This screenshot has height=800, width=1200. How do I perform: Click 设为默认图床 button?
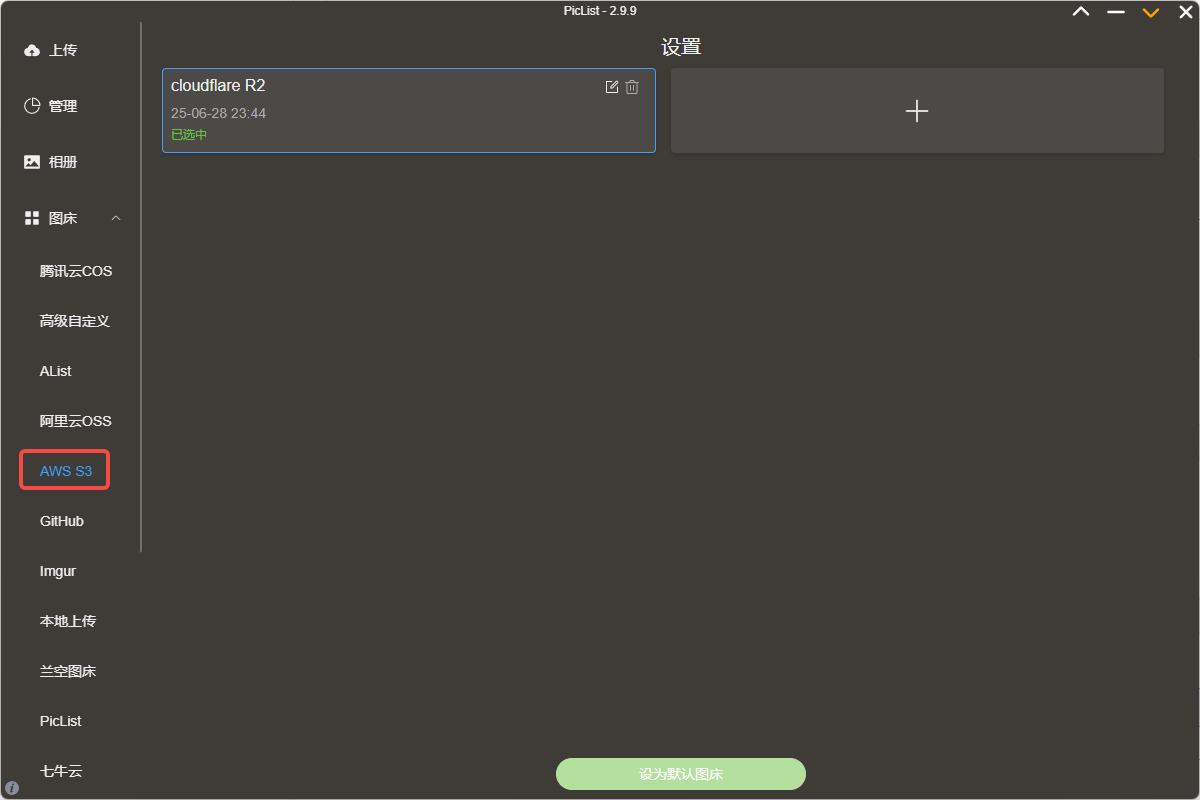[681, 774]
